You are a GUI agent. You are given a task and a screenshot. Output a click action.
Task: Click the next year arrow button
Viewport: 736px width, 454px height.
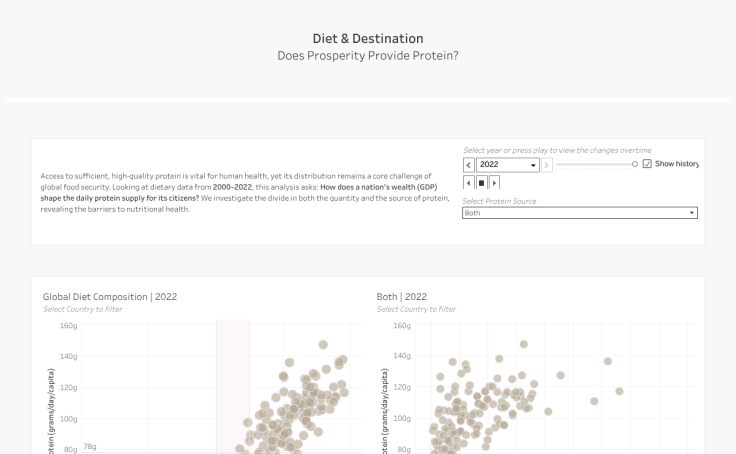point(546,165)
